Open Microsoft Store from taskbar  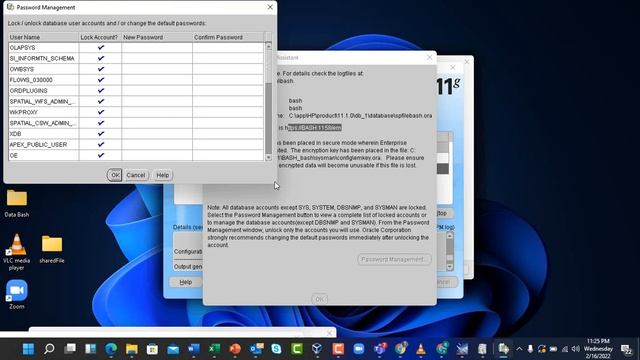point(152,349)
